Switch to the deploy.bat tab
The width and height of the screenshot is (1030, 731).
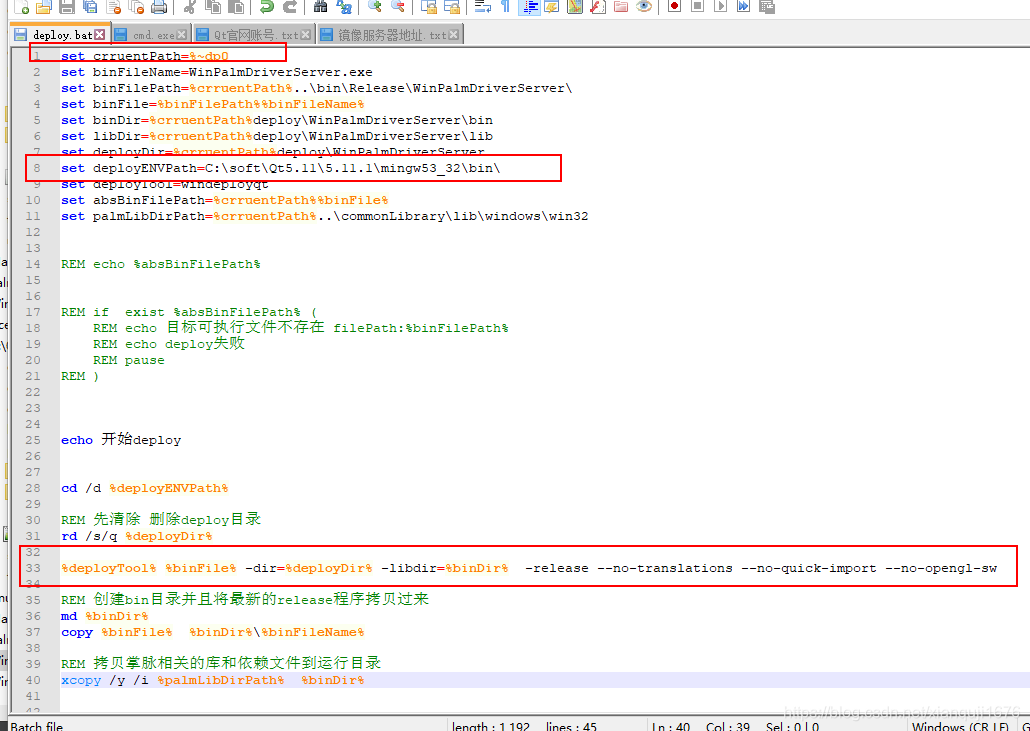coord(62,35)
